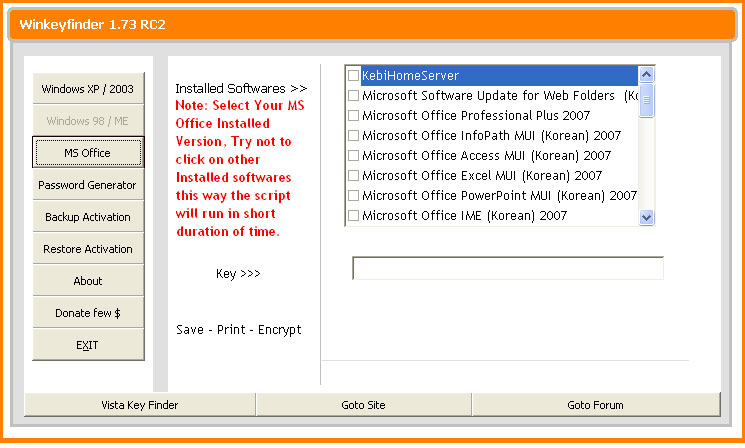Check the KebiHomeServer checkbox
745x448 pixels.
(353, 76)
